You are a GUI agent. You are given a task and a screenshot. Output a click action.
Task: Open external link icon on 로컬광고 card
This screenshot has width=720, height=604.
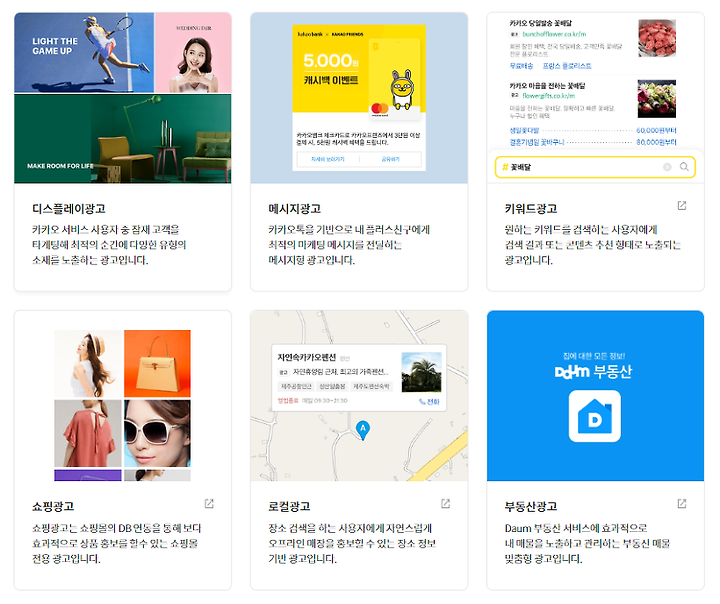pyautogui.click(x=445, y=503)
